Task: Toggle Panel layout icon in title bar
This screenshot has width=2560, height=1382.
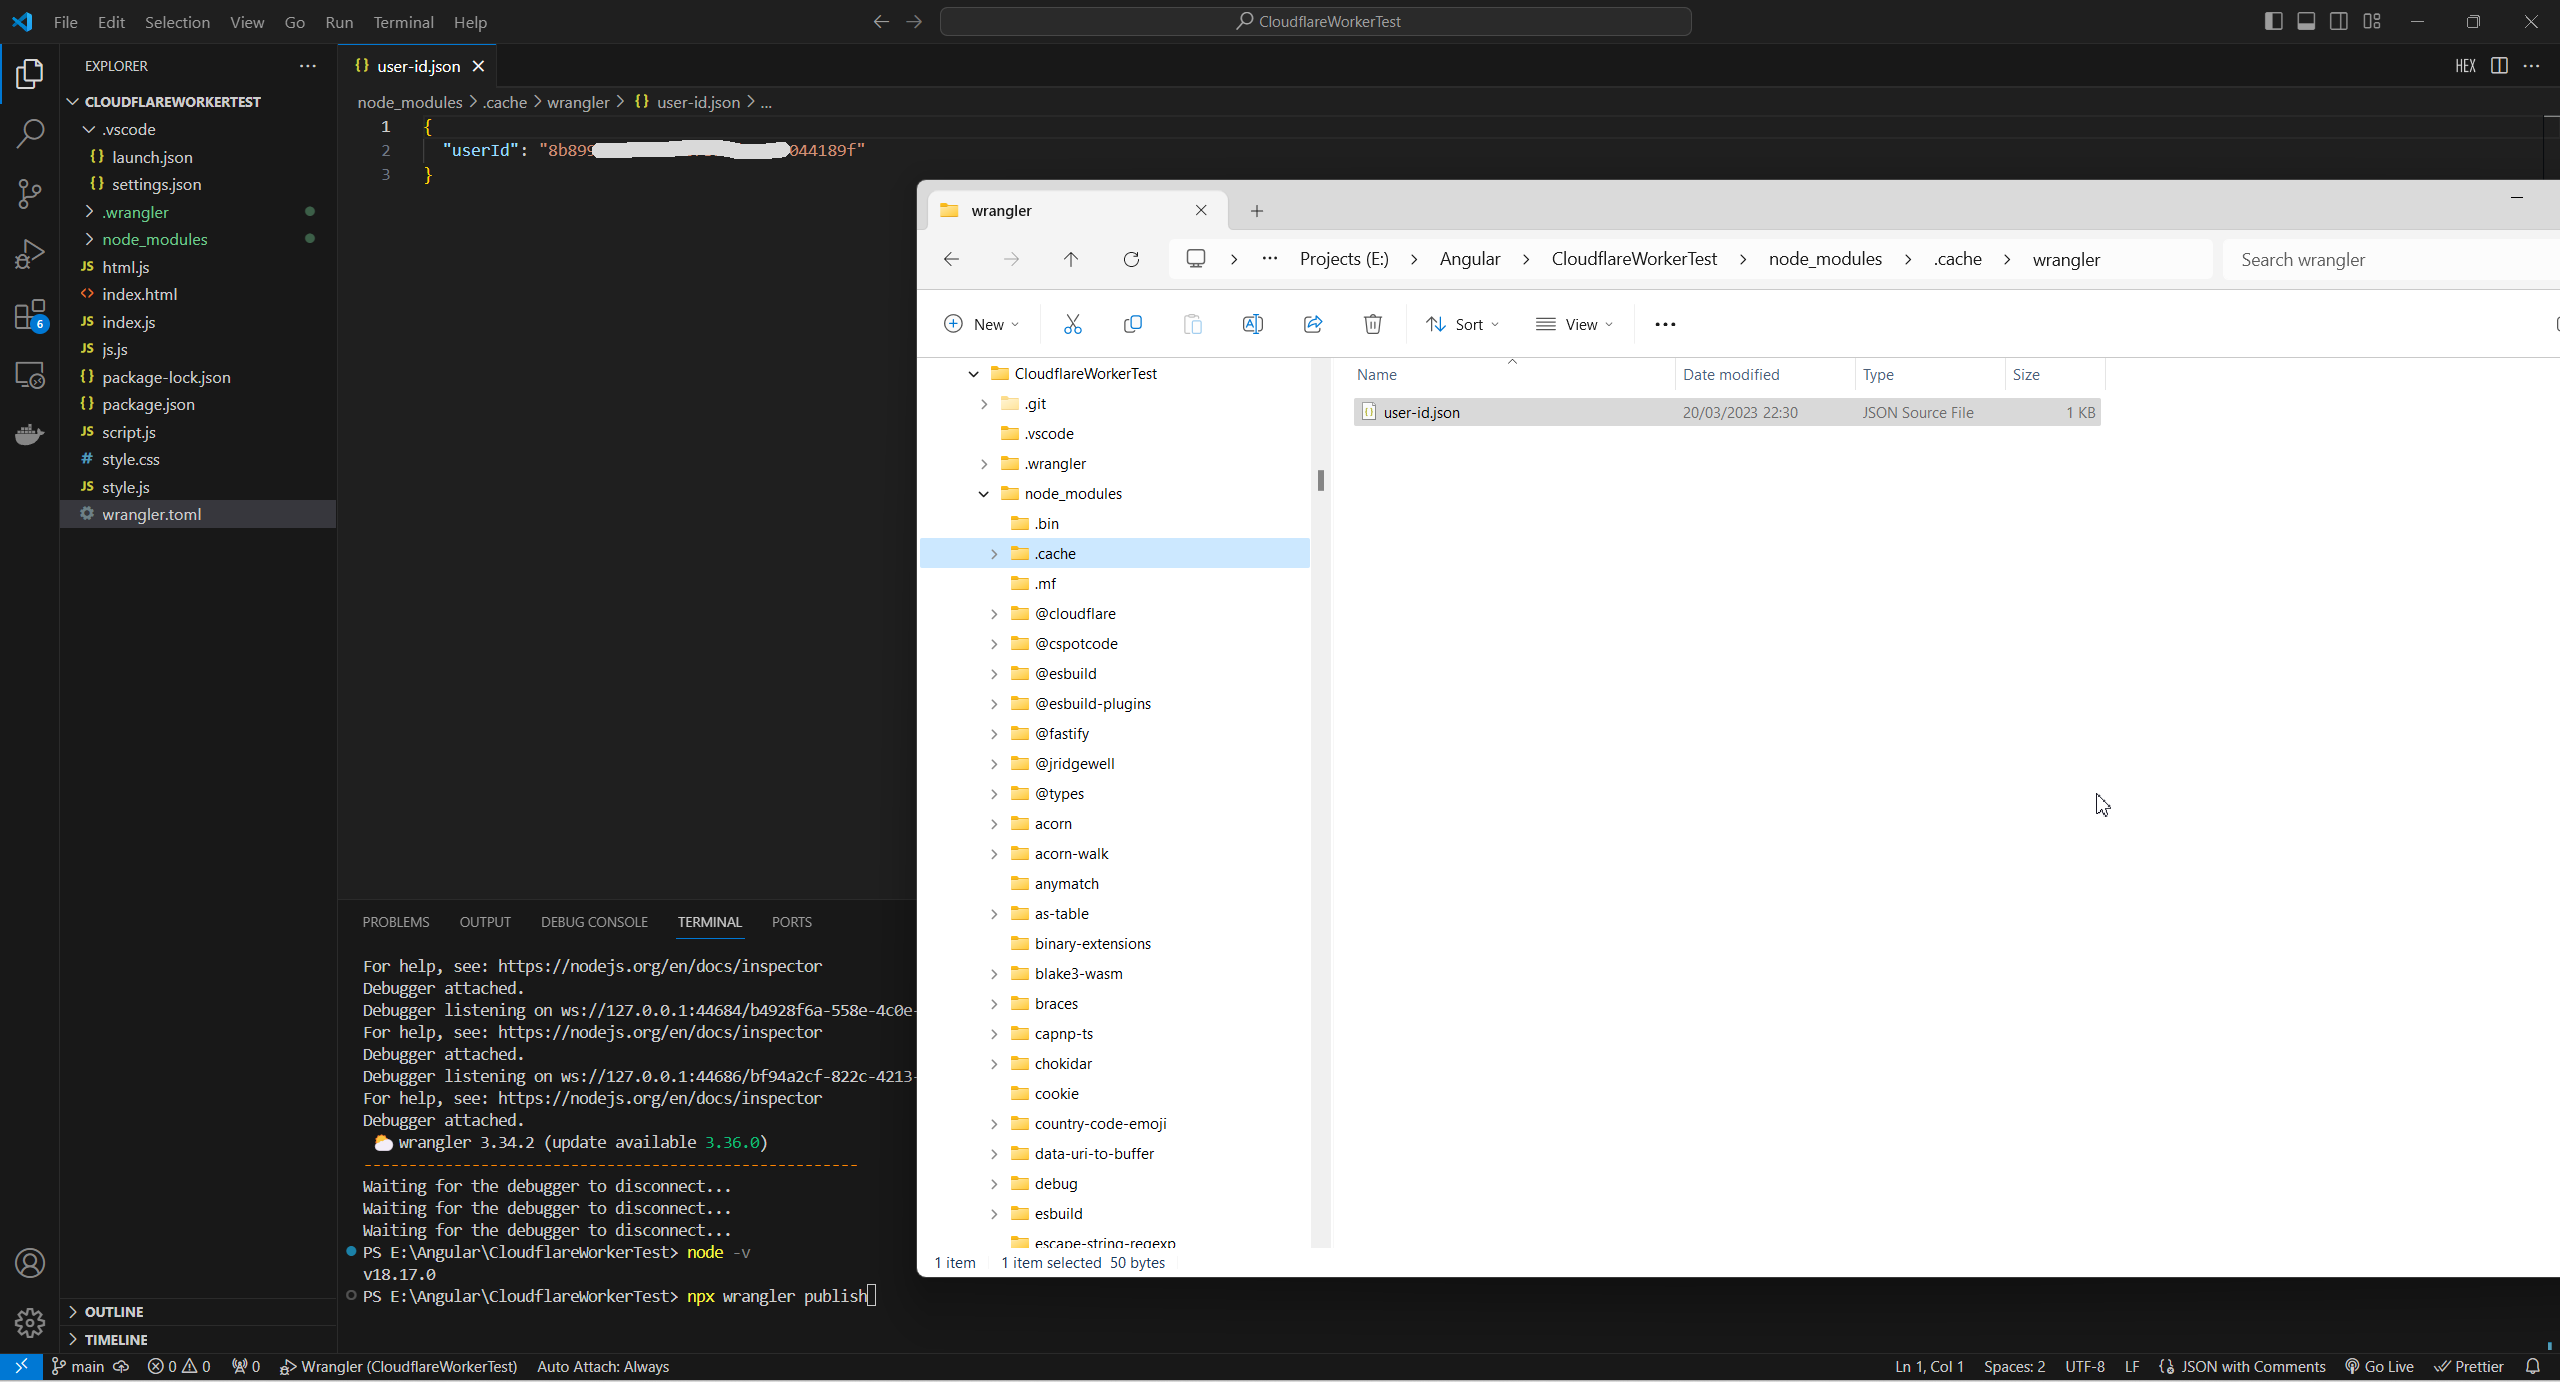Action: 2306,21
